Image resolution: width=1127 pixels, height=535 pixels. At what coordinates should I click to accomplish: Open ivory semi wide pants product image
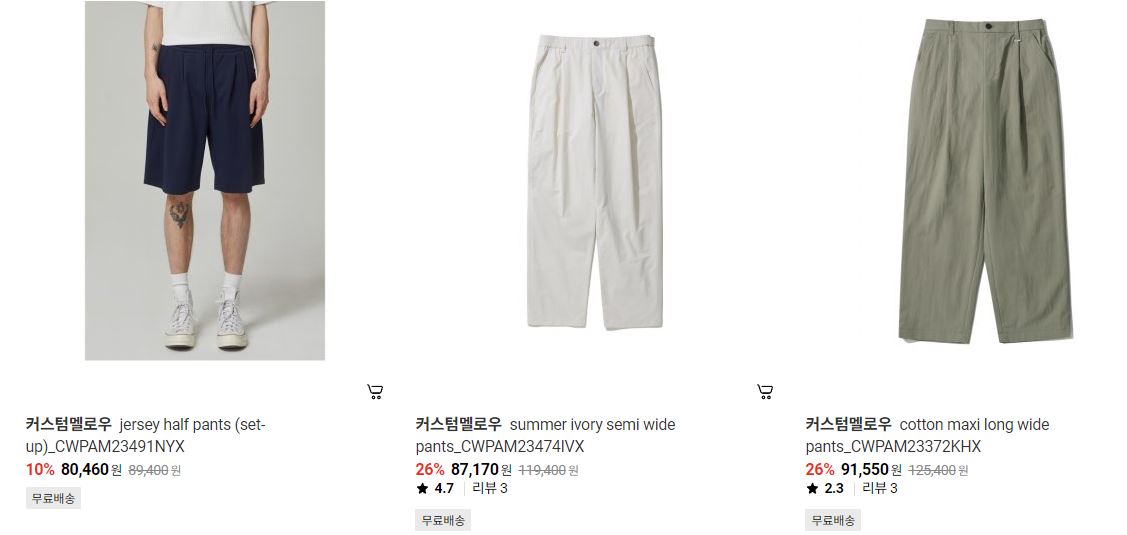[594, 180]
